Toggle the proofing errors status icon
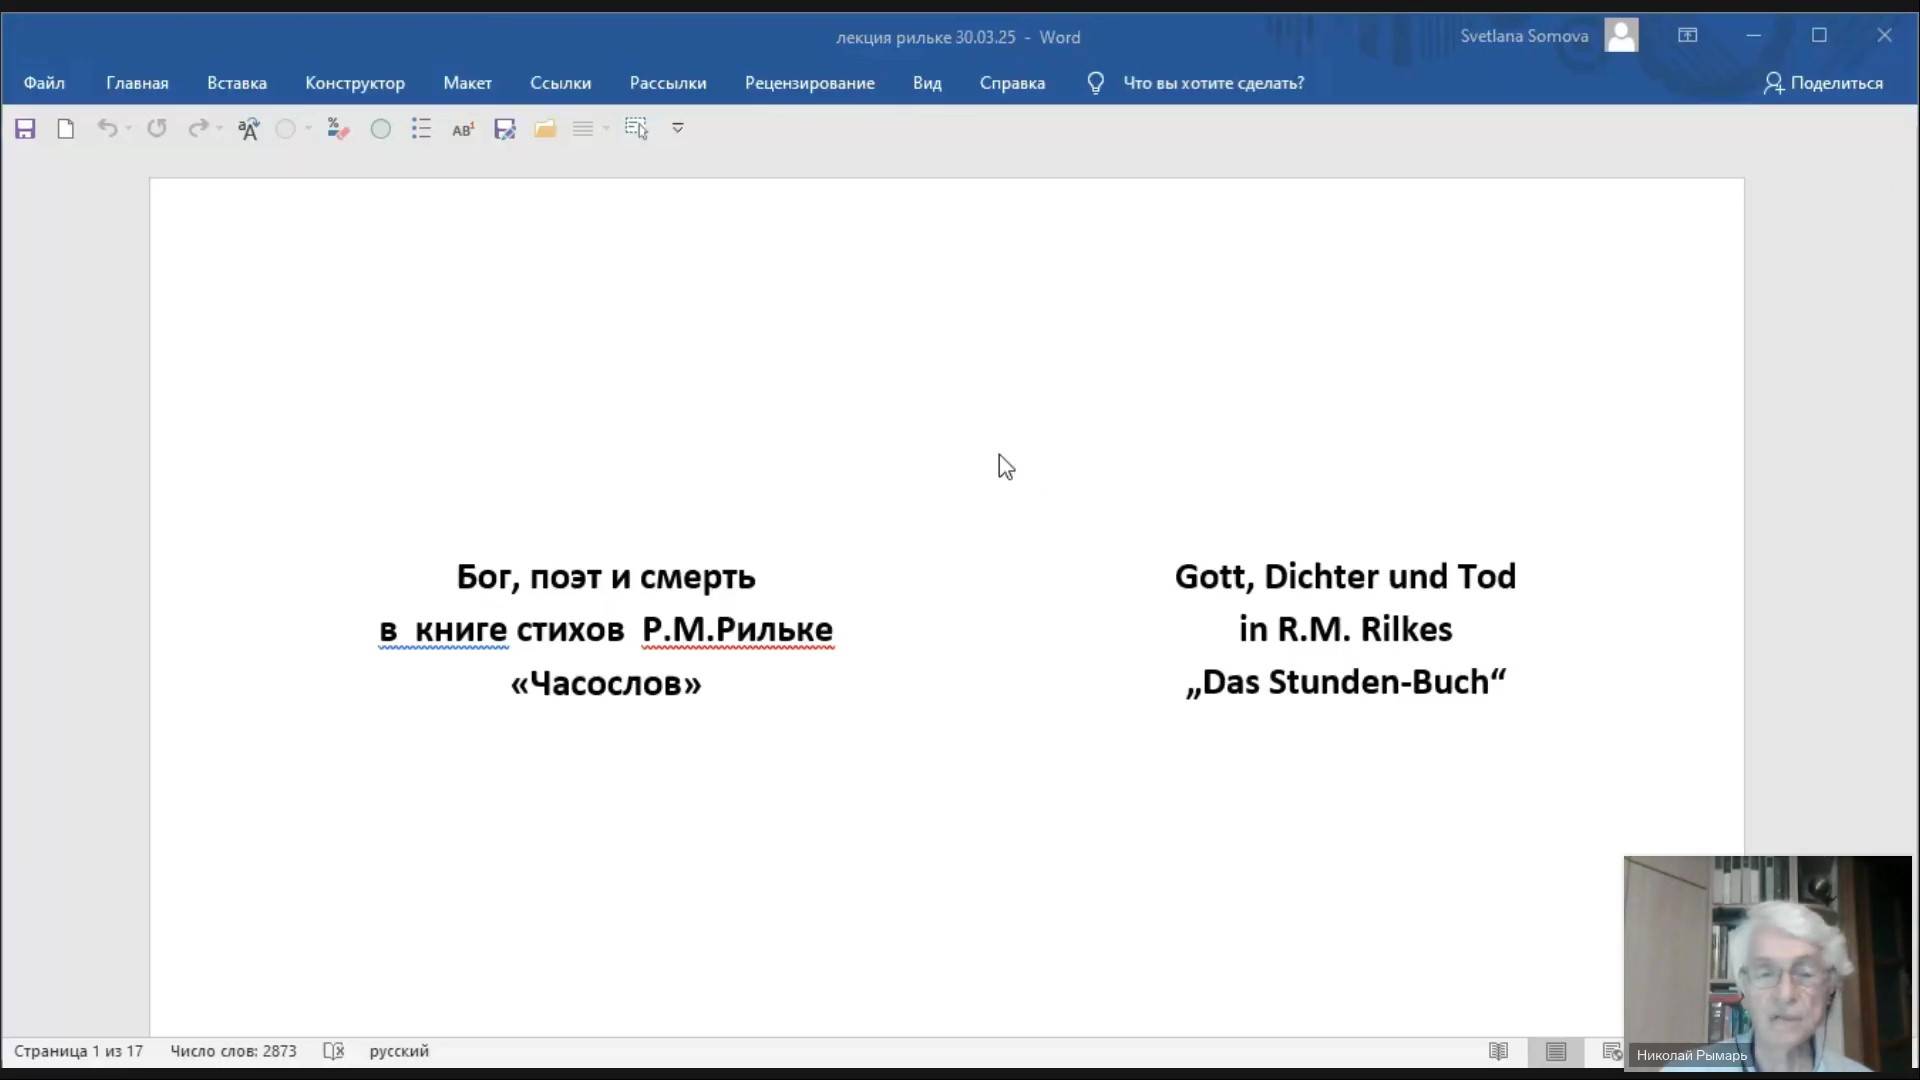Viewport: 1920px width, 1080px height. [334, 1051]
